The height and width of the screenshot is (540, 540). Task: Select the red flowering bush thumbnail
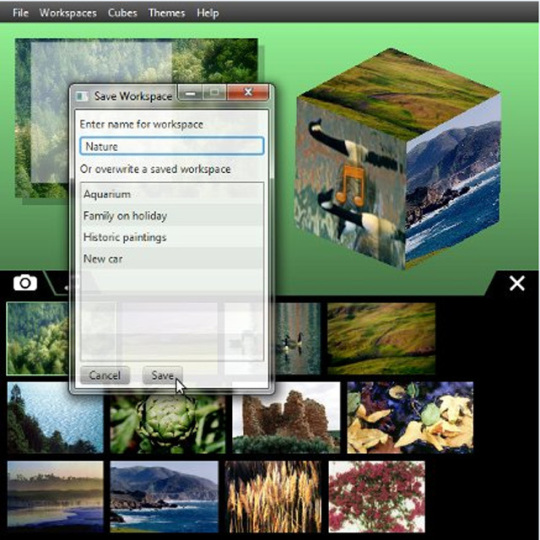(x=377, y=497)
